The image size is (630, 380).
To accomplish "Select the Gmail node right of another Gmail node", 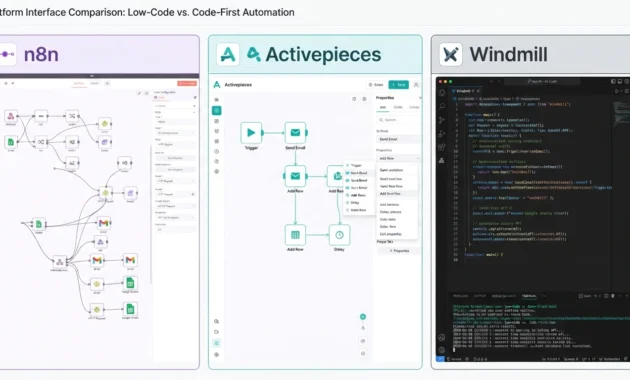I will coord(130,260).
